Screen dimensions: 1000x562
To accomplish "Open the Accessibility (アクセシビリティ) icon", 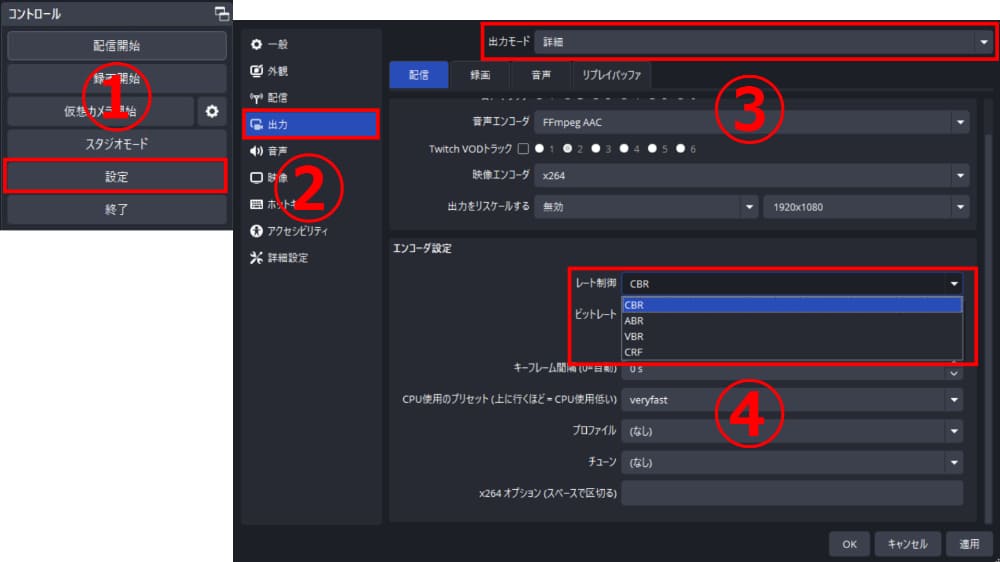I will click(256, 231).
